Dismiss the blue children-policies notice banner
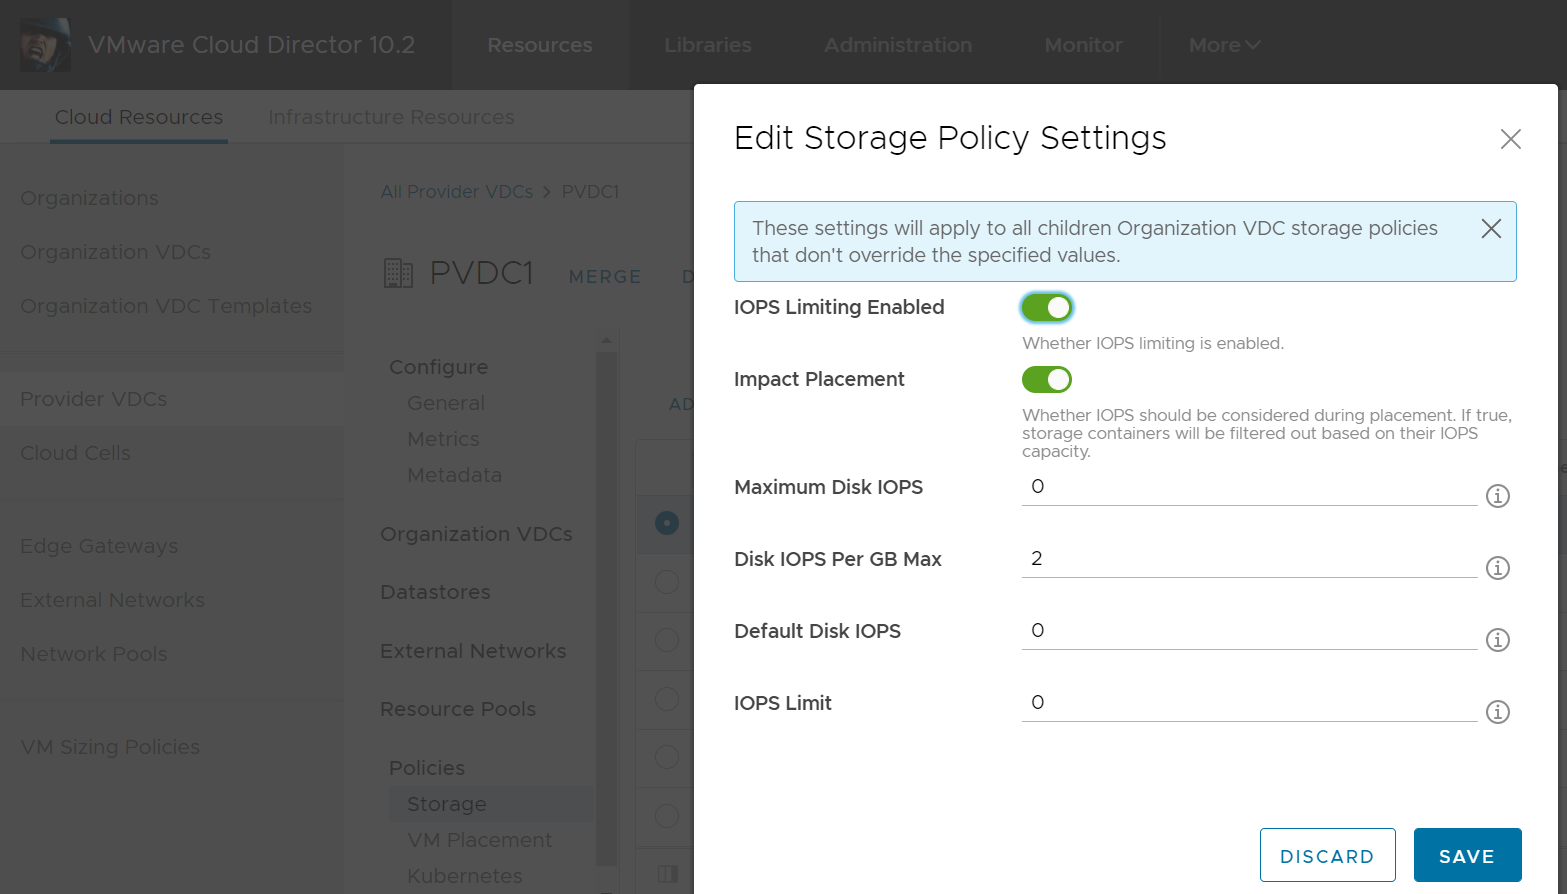Image resolution: width=1567 pixels, height=894 pixels. [x=1491, y=228]
